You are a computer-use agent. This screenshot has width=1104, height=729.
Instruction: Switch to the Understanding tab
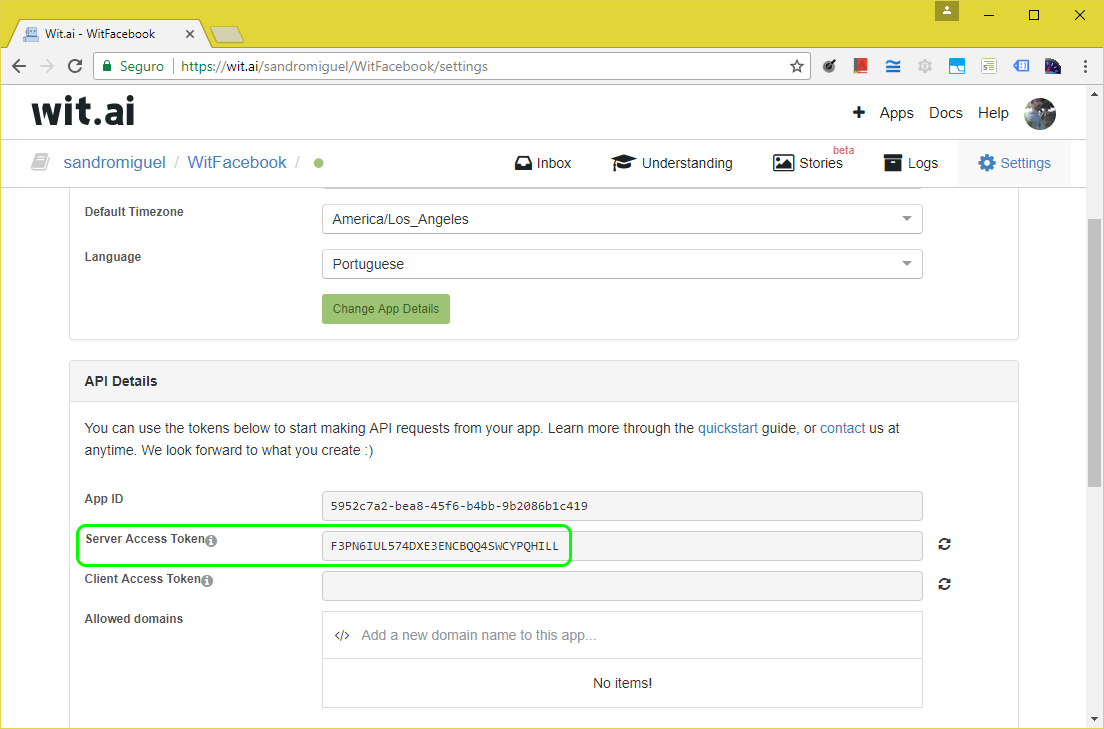pos(672,163)
